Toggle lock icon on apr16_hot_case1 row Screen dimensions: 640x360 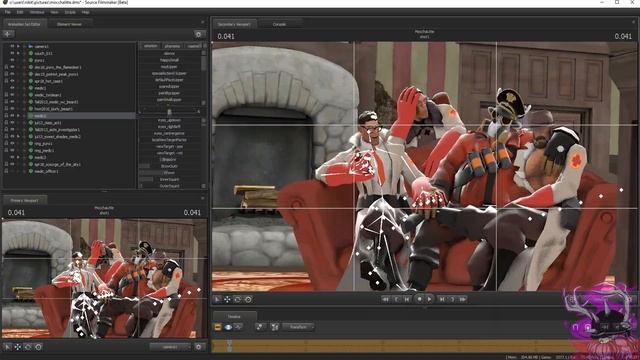click(x=6, y=81)
